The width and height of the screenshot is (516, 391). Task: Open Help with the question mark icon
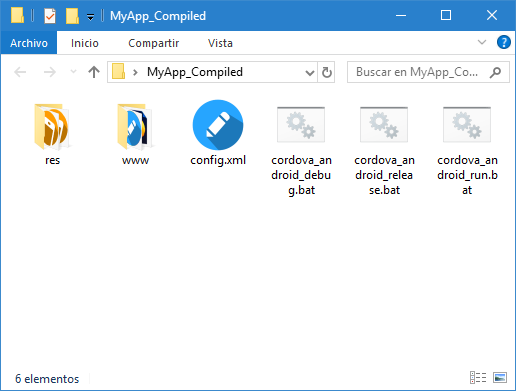(504, 42)
